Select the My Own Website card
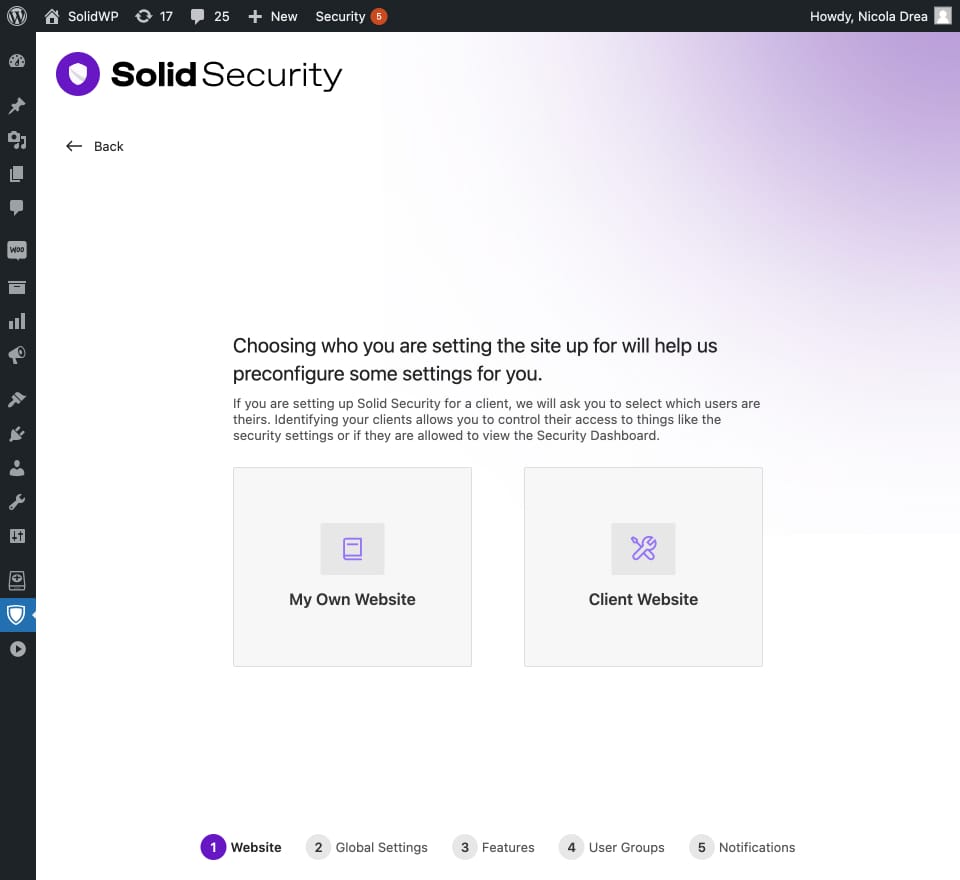Image resolution: width=960 pixels, height=880 pixels. 352,566
